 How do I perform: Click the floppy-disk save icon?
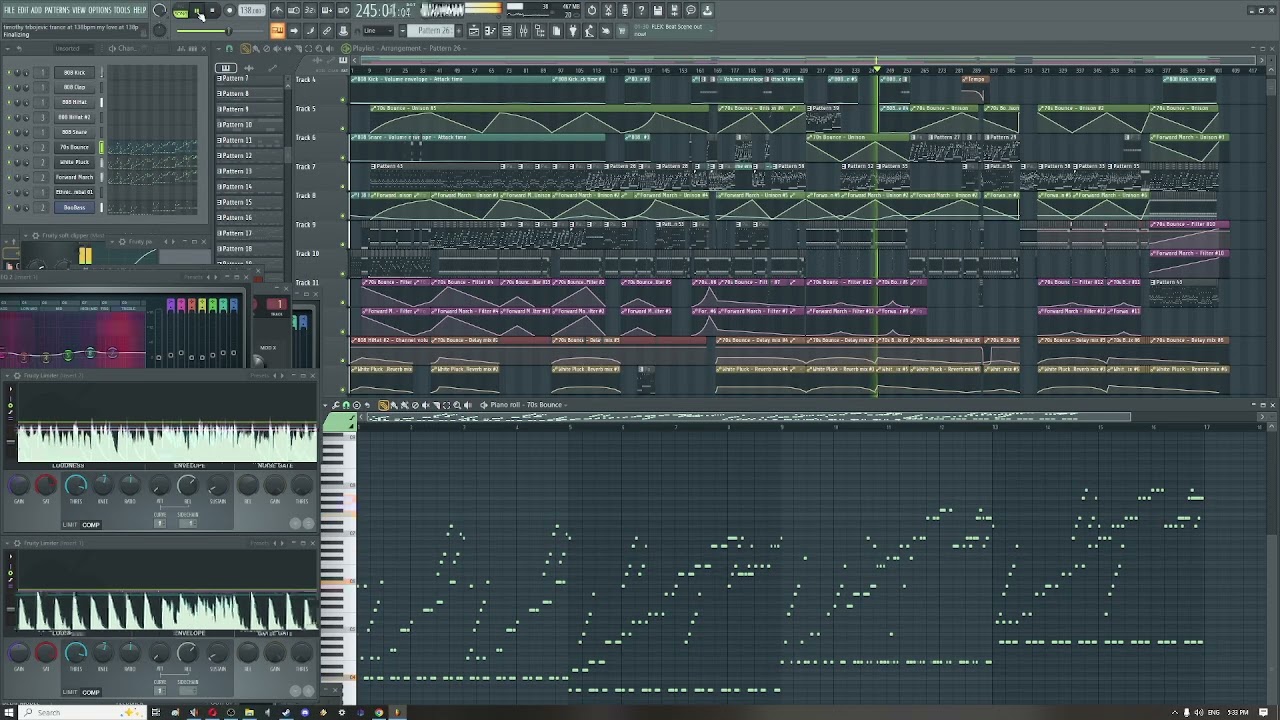click(x=658, y=10)
